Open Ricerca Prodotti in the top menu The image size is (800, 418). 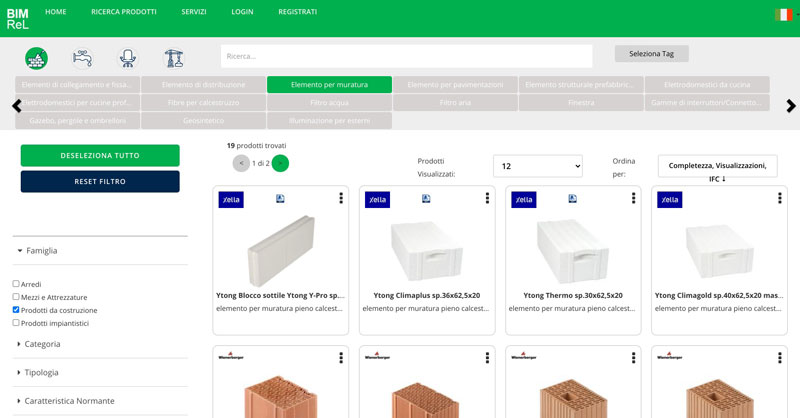(124, 12)
